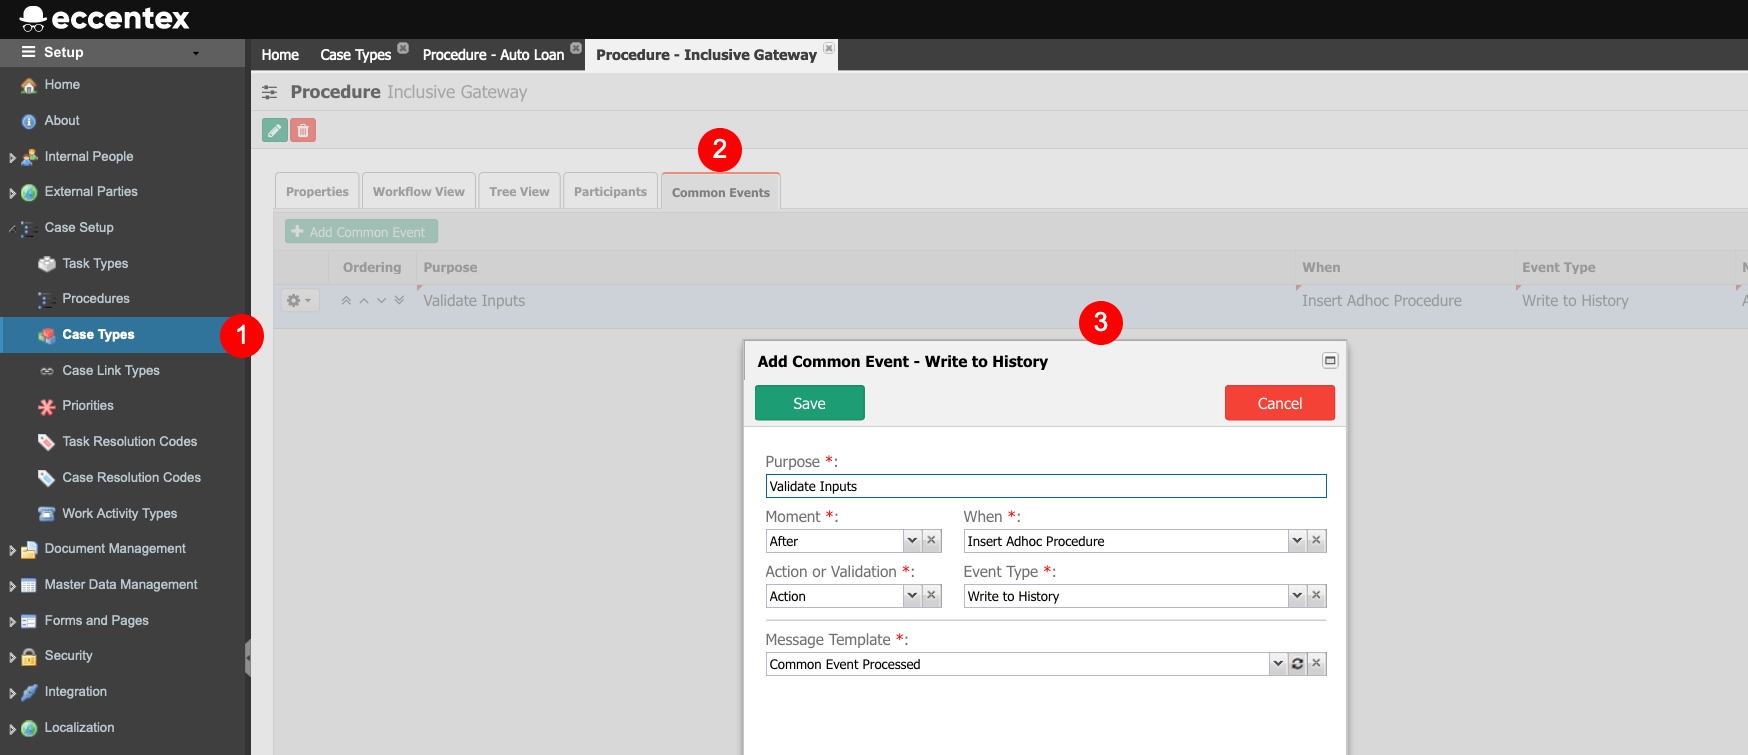Switch to the Workflow View tab
1748x755 pixels.
pos(419,191)
